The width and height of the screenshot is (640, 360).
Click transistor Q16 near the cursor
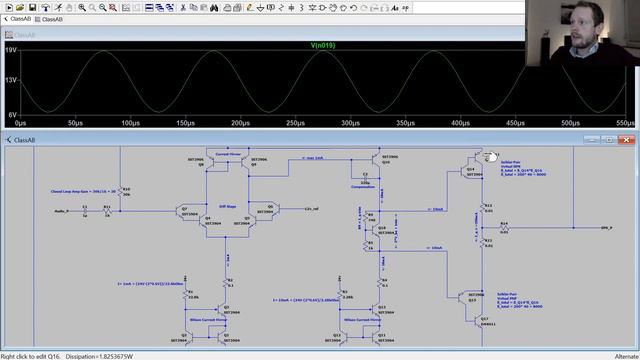[x=480, y=157]
